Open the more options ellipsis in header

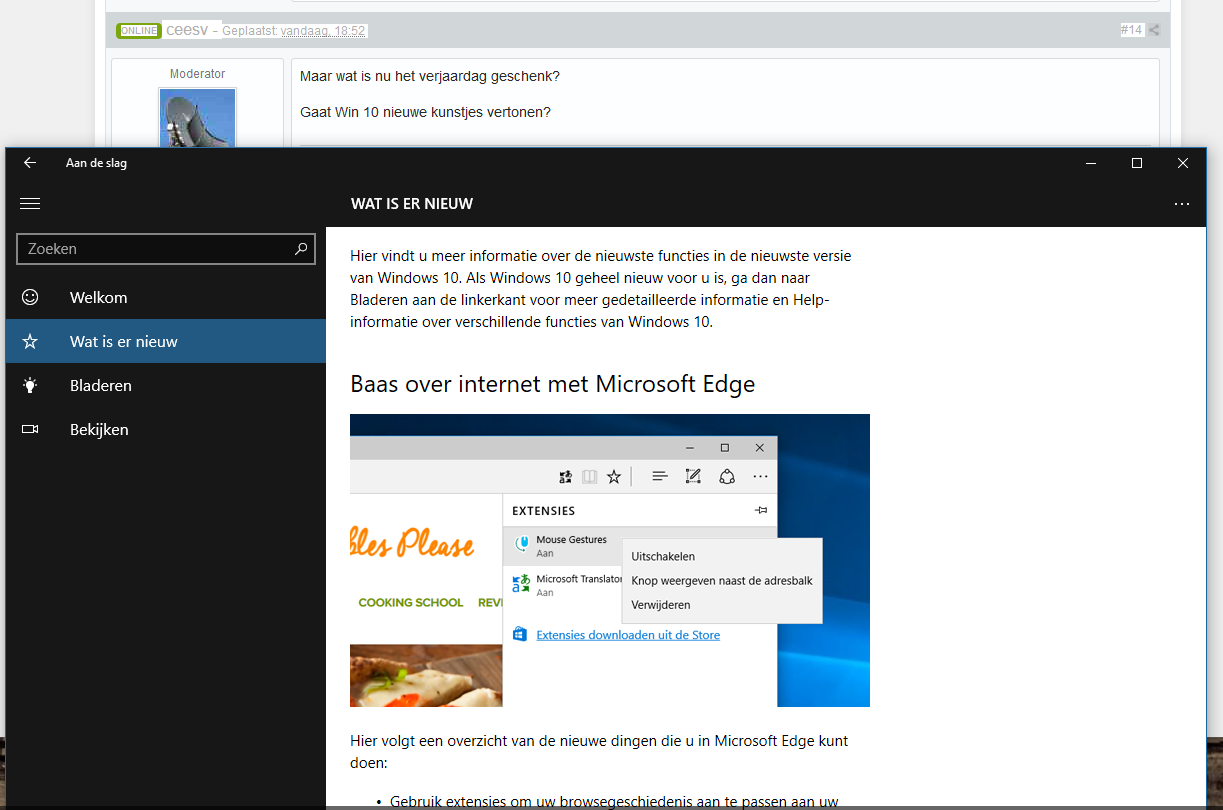[1182, 204]
